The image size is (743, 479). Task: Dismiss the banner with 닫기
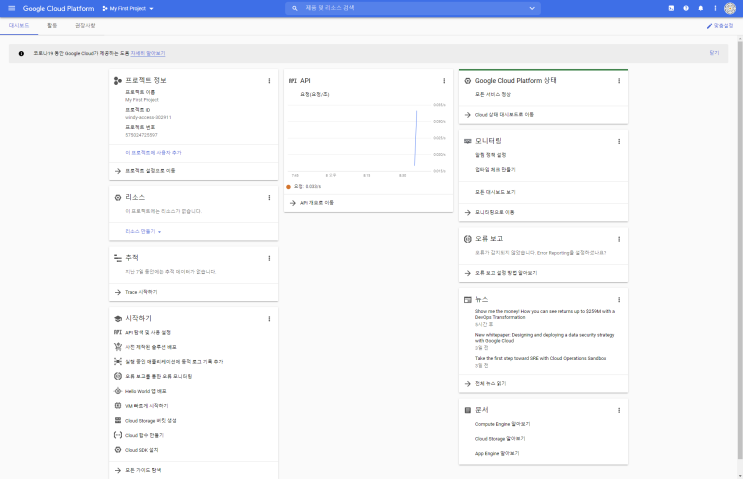(714, 53)
